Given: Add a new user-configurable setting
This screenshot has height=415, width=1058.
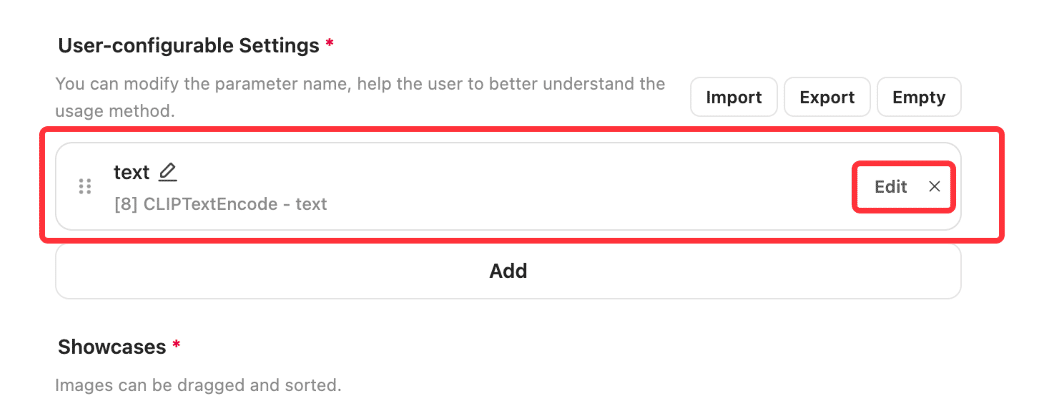Looking at the screenshot, I should [x=508, y=271].
